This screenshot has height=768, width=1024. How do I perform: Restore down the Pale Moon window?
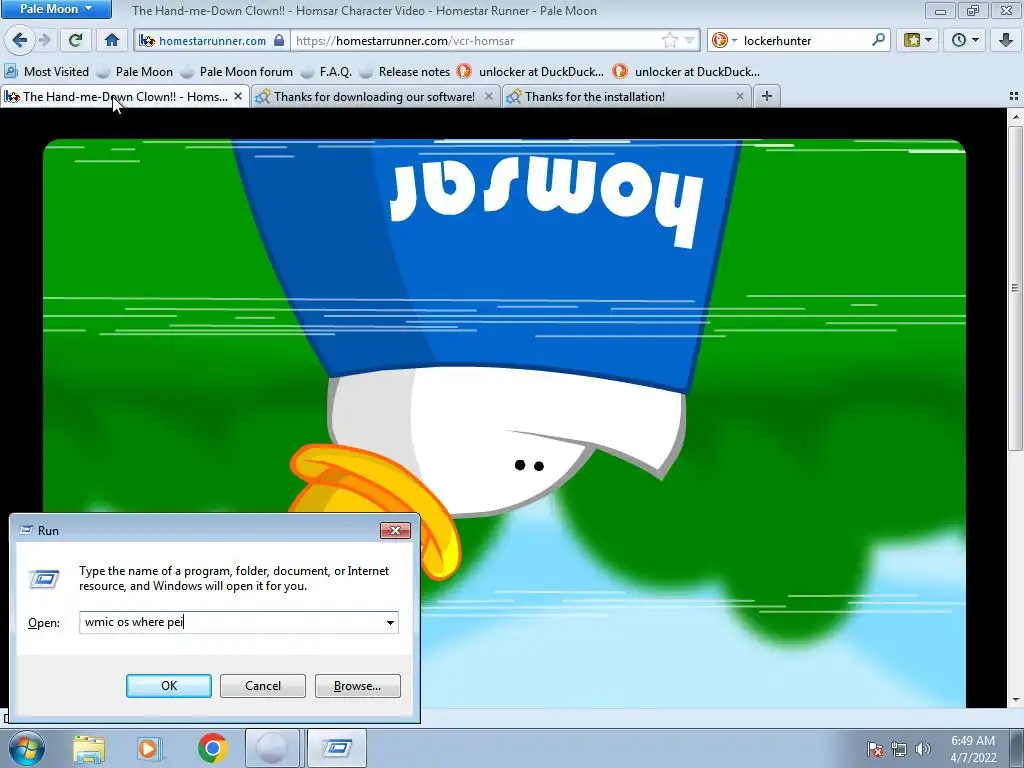pos(973,10)
